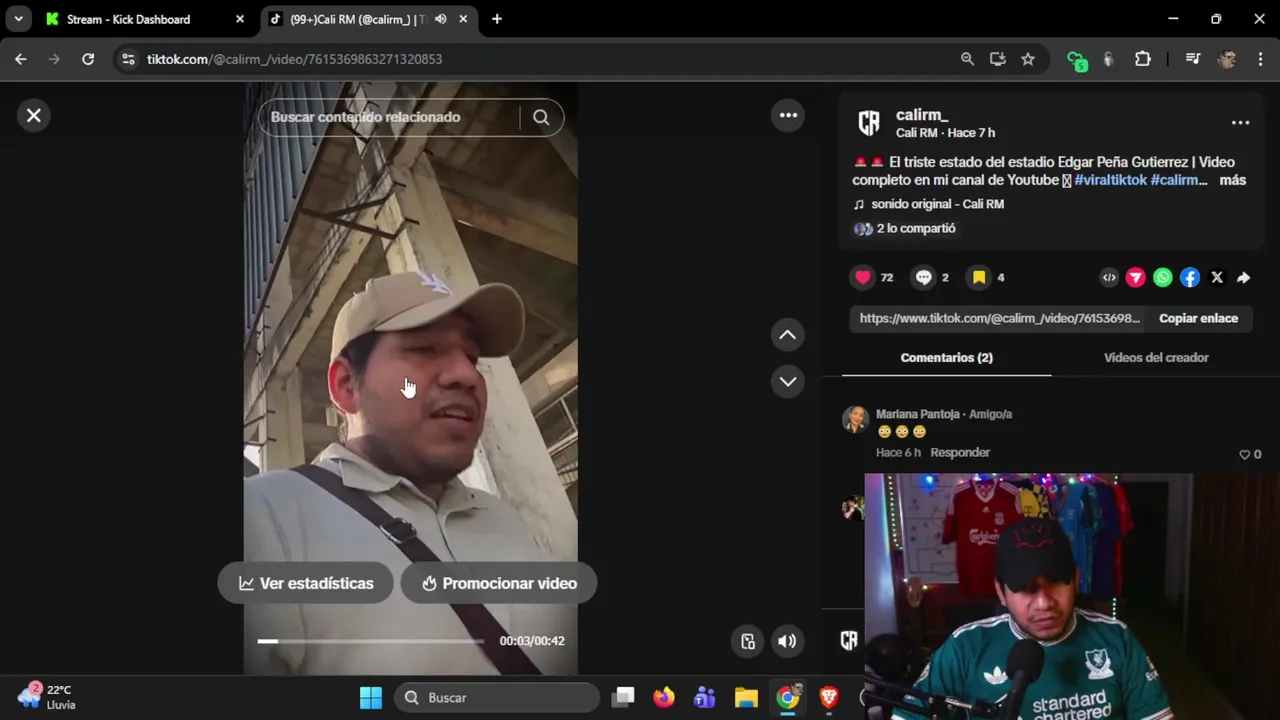1280x720 pixels.
Task: Go to previous video with up chevron
Action: pyautogui.click(x=788, y=335)
